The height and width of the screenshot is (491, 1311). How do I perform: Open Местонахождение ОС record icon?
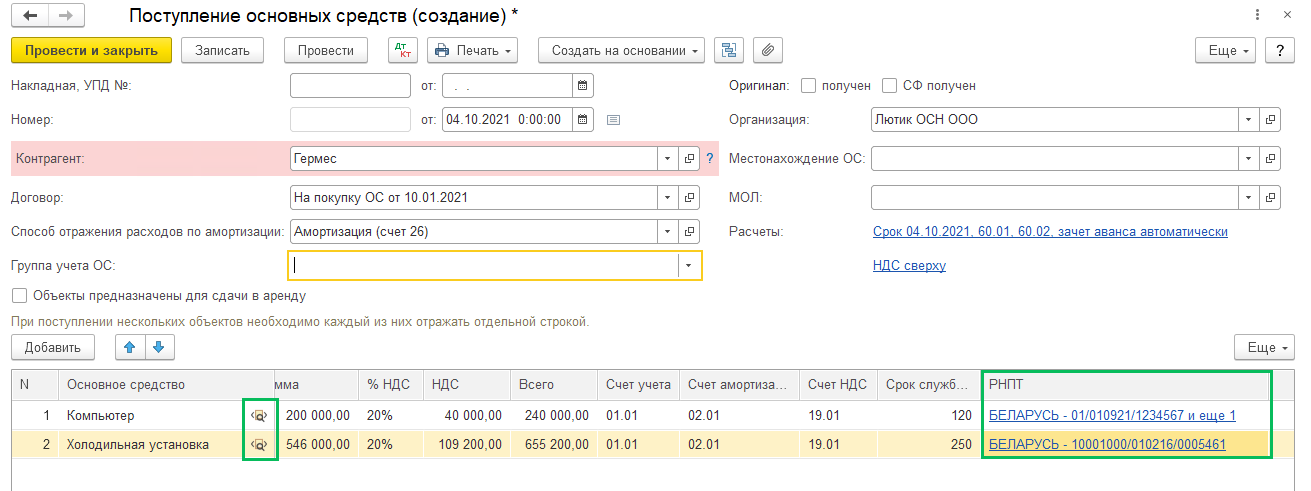(x=1271, y=158)
